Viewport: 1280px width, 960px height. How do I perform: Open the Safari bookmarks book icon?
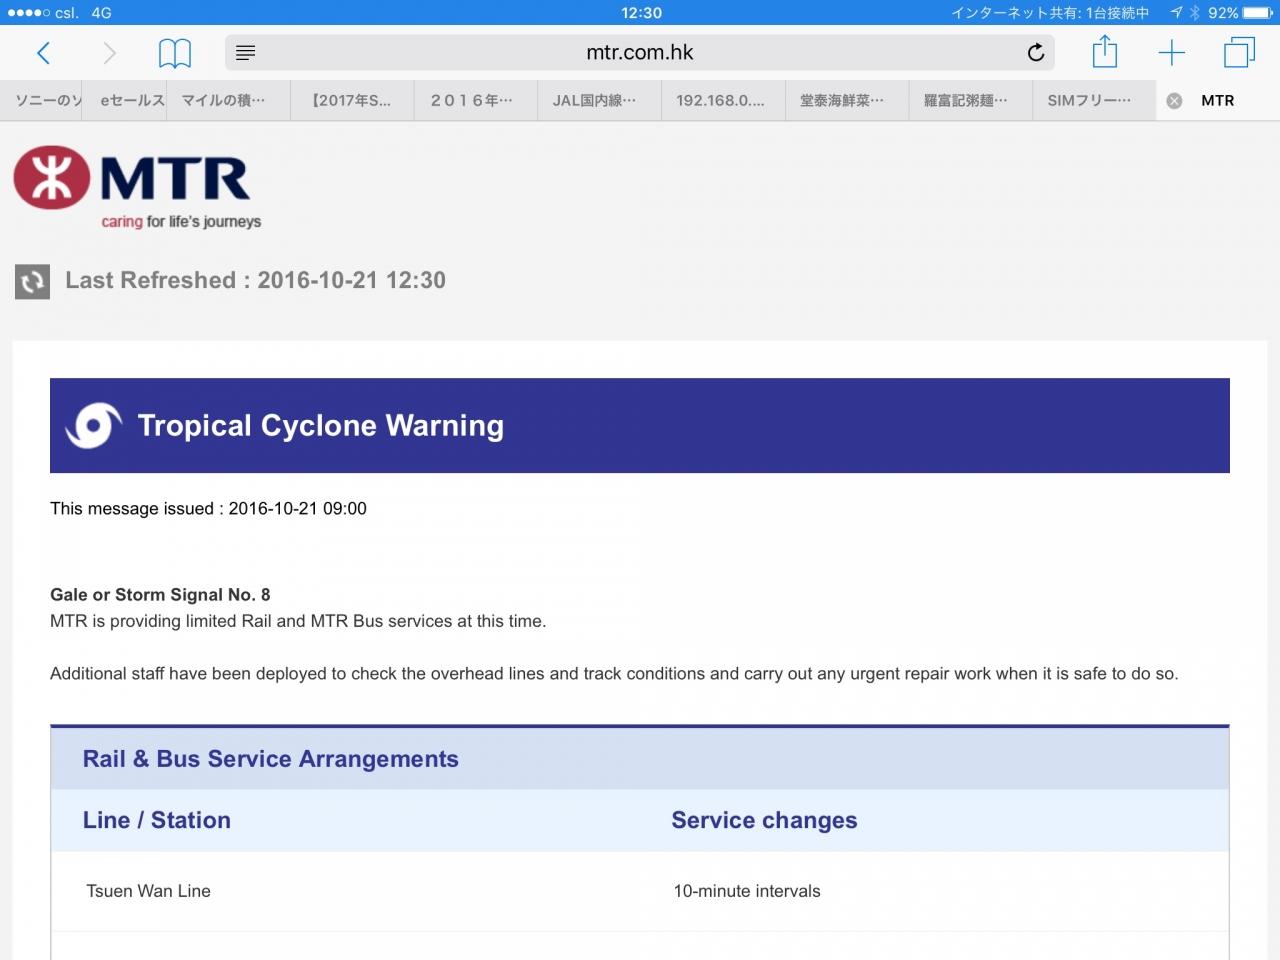pos(175,53)
